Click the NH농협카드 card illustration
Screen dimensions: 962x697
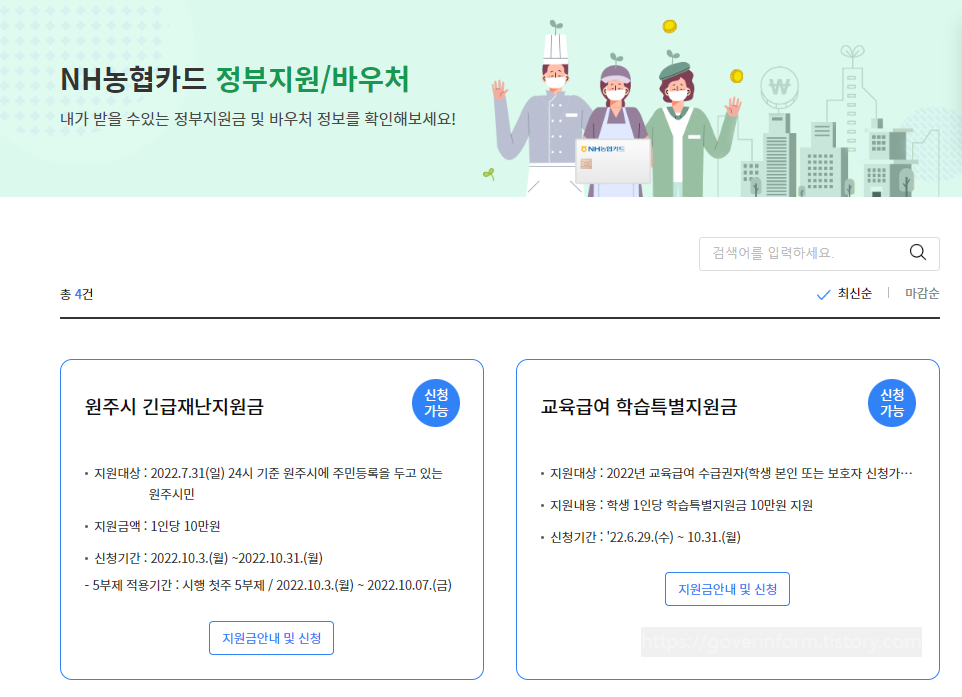click(x=613, y=161)
